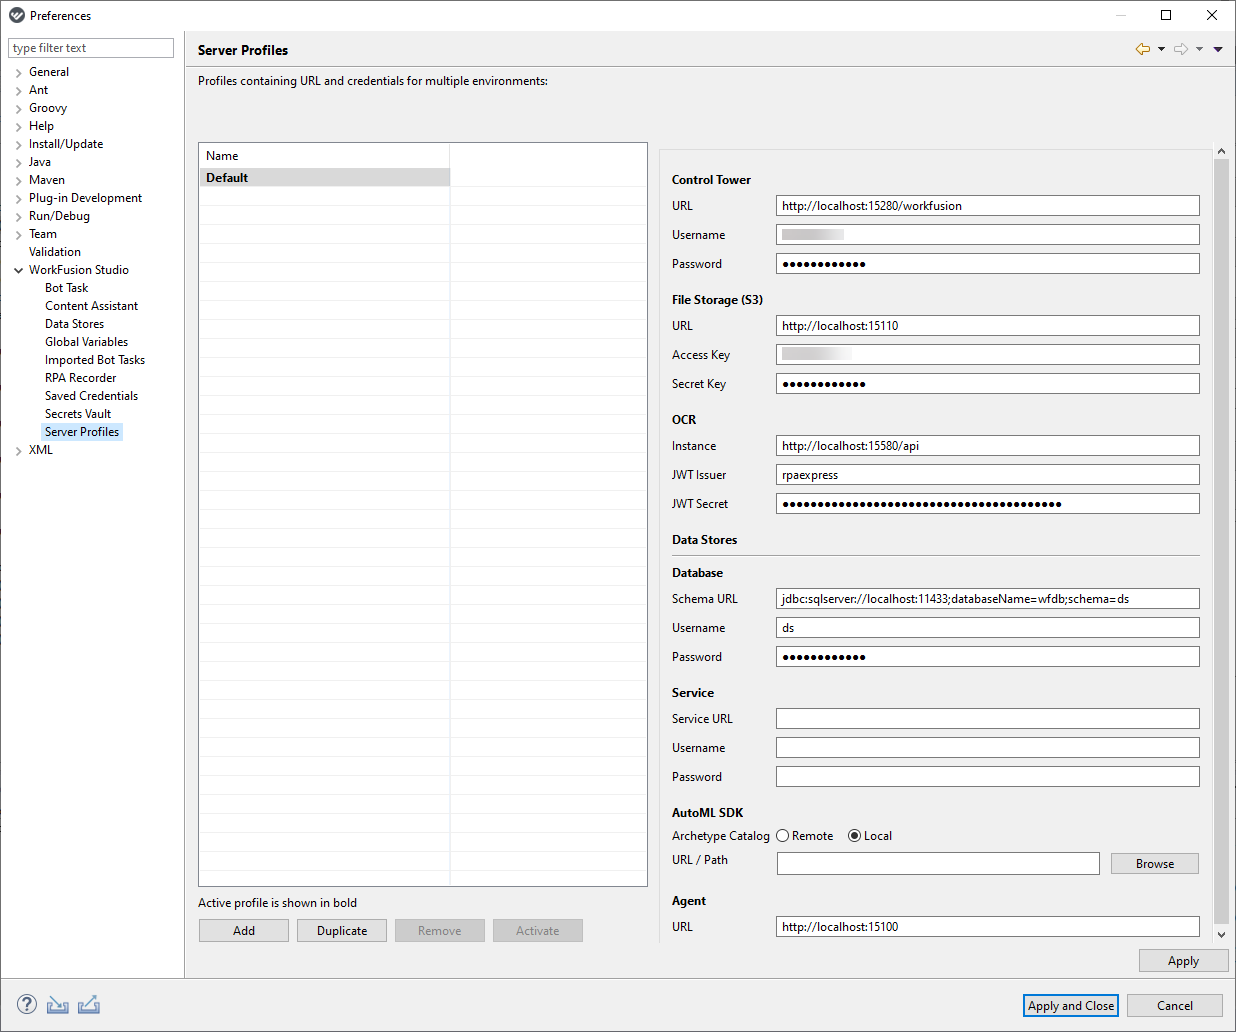Select the Default profile row
The width and height of the screenshot is (1236, 1032).
[x=324, y=178]
